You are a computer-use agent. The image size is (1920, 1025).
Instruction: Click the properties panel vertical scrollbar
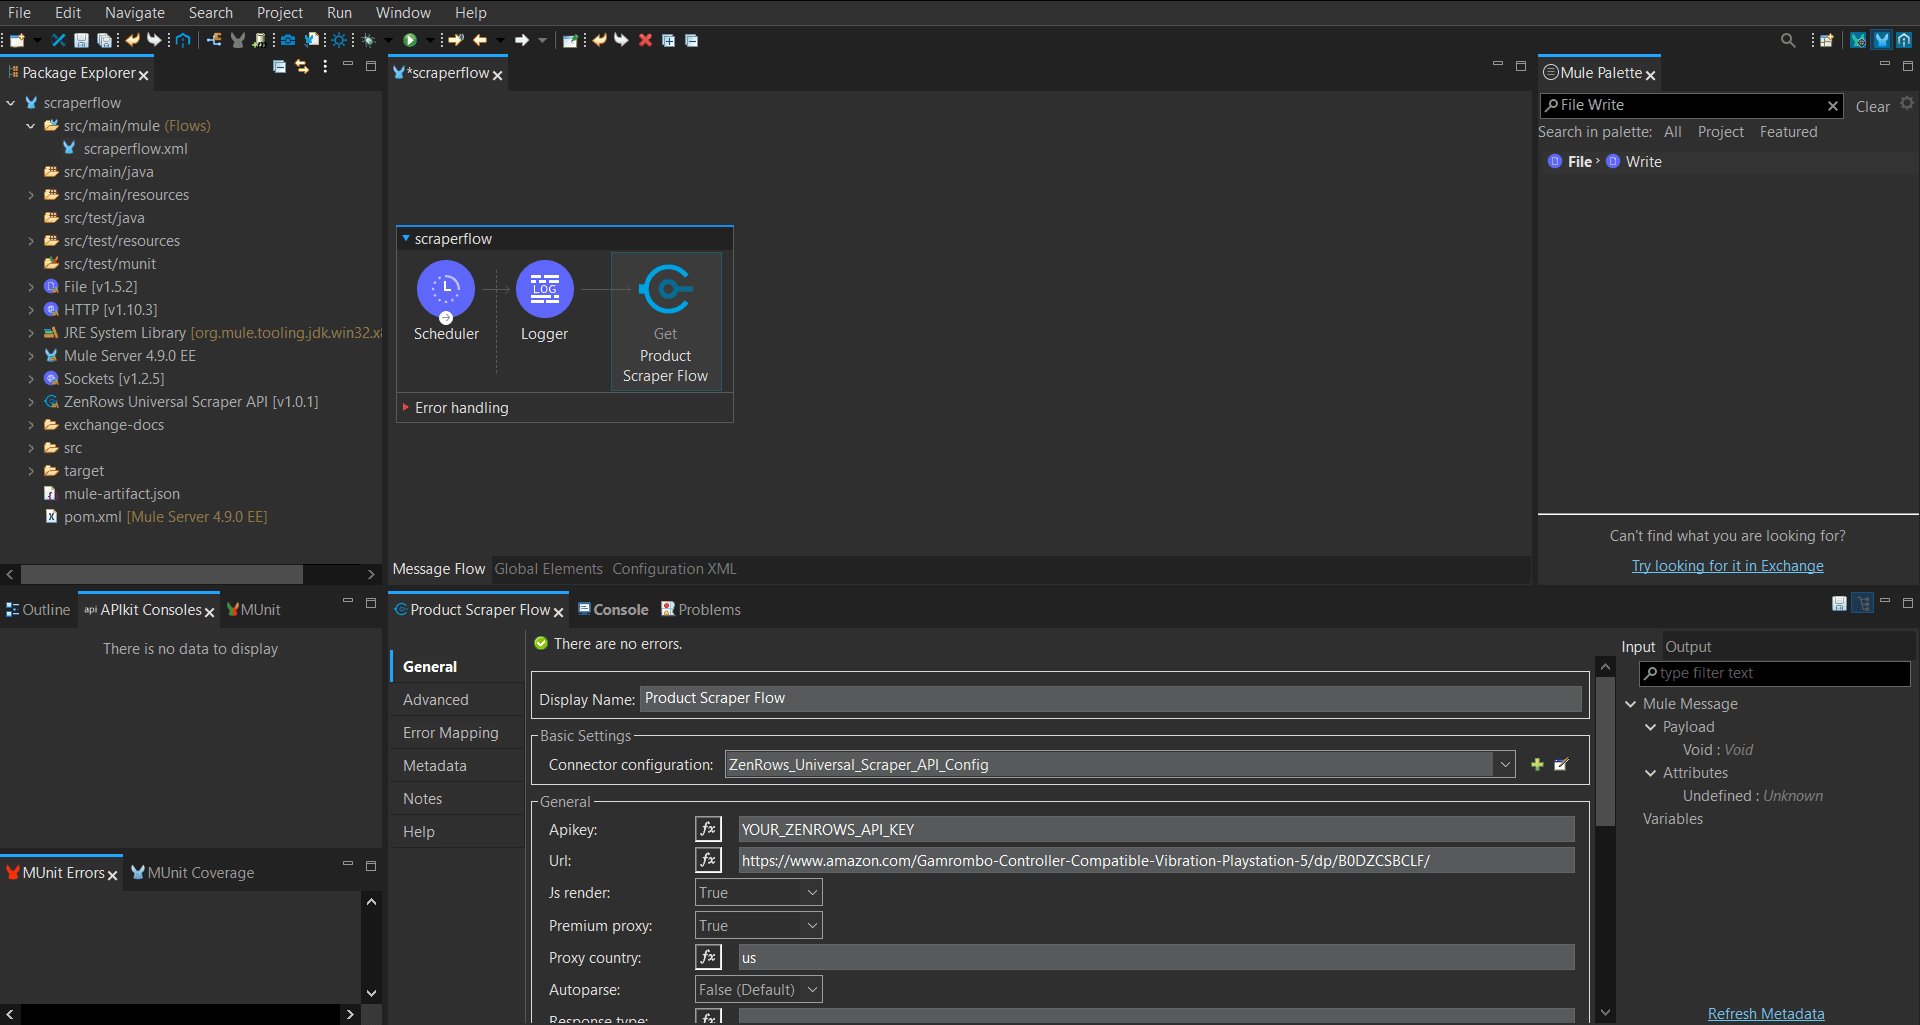click(x=1605, y=752)
